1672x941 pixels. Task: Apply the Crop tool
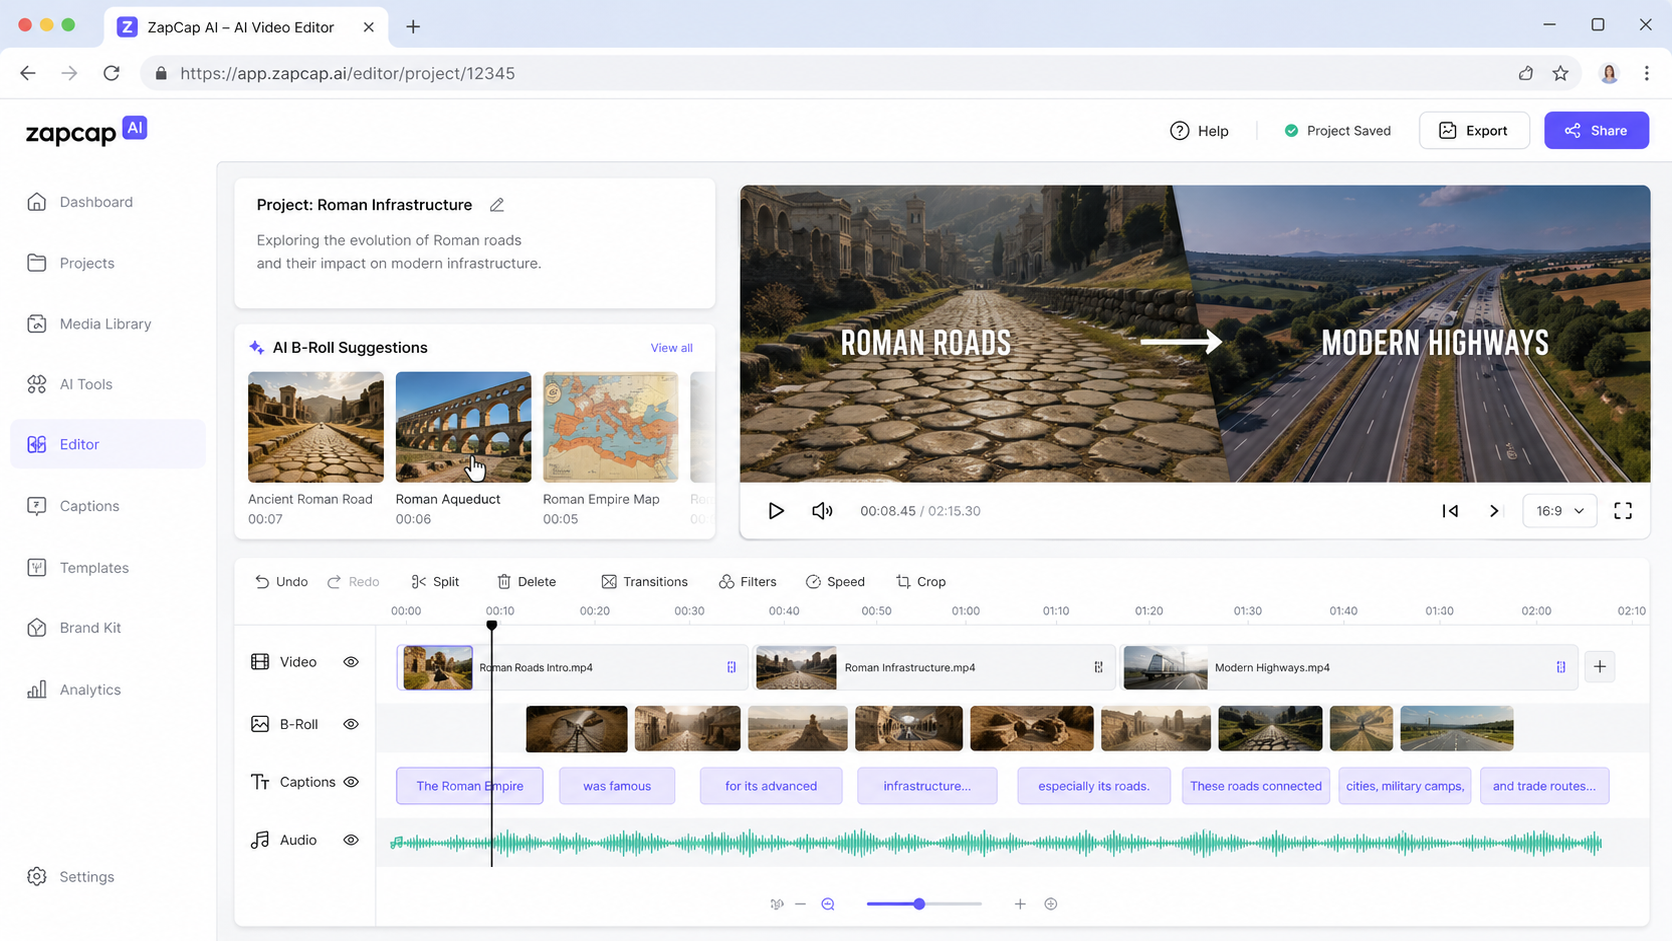(921, 582)
